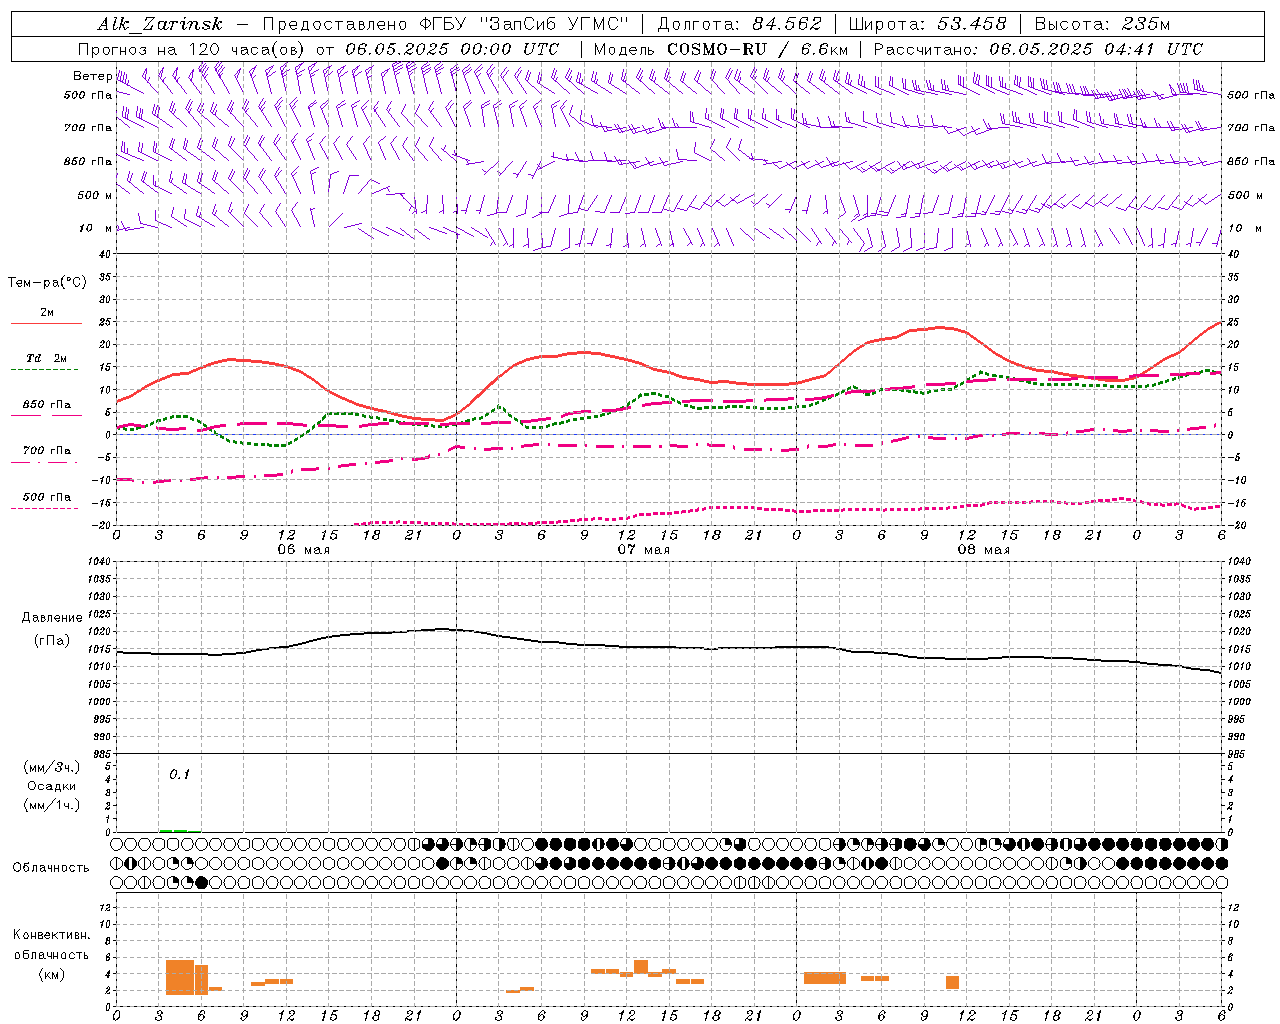Screen dimensions: 1280x1024
Task: Click the tallest orange convective bar on 06 мая
Action: 180,977
